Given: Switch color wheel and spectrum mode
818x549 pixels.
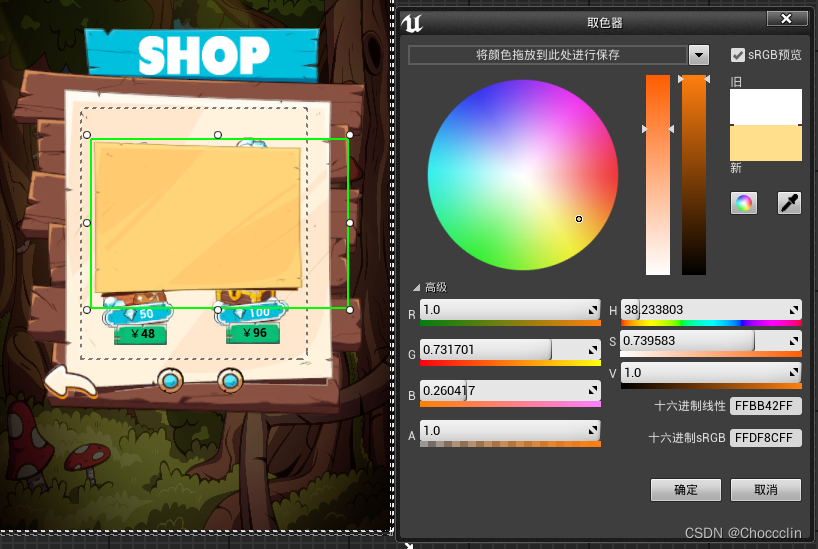Looking at the screenshot, I should 744,202.
